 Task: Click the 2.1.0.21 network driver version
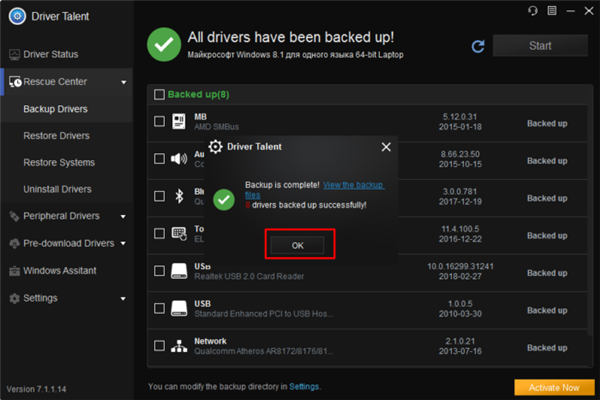click(x=460, y=341)
